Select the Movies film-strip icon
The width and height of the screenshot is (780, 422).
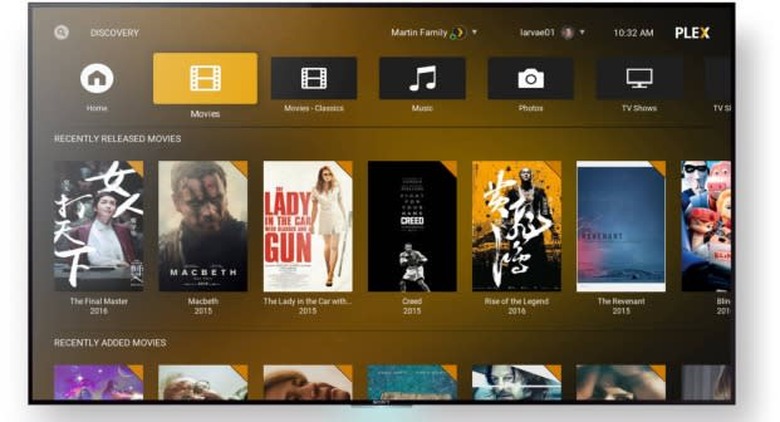tap(205, 78)
